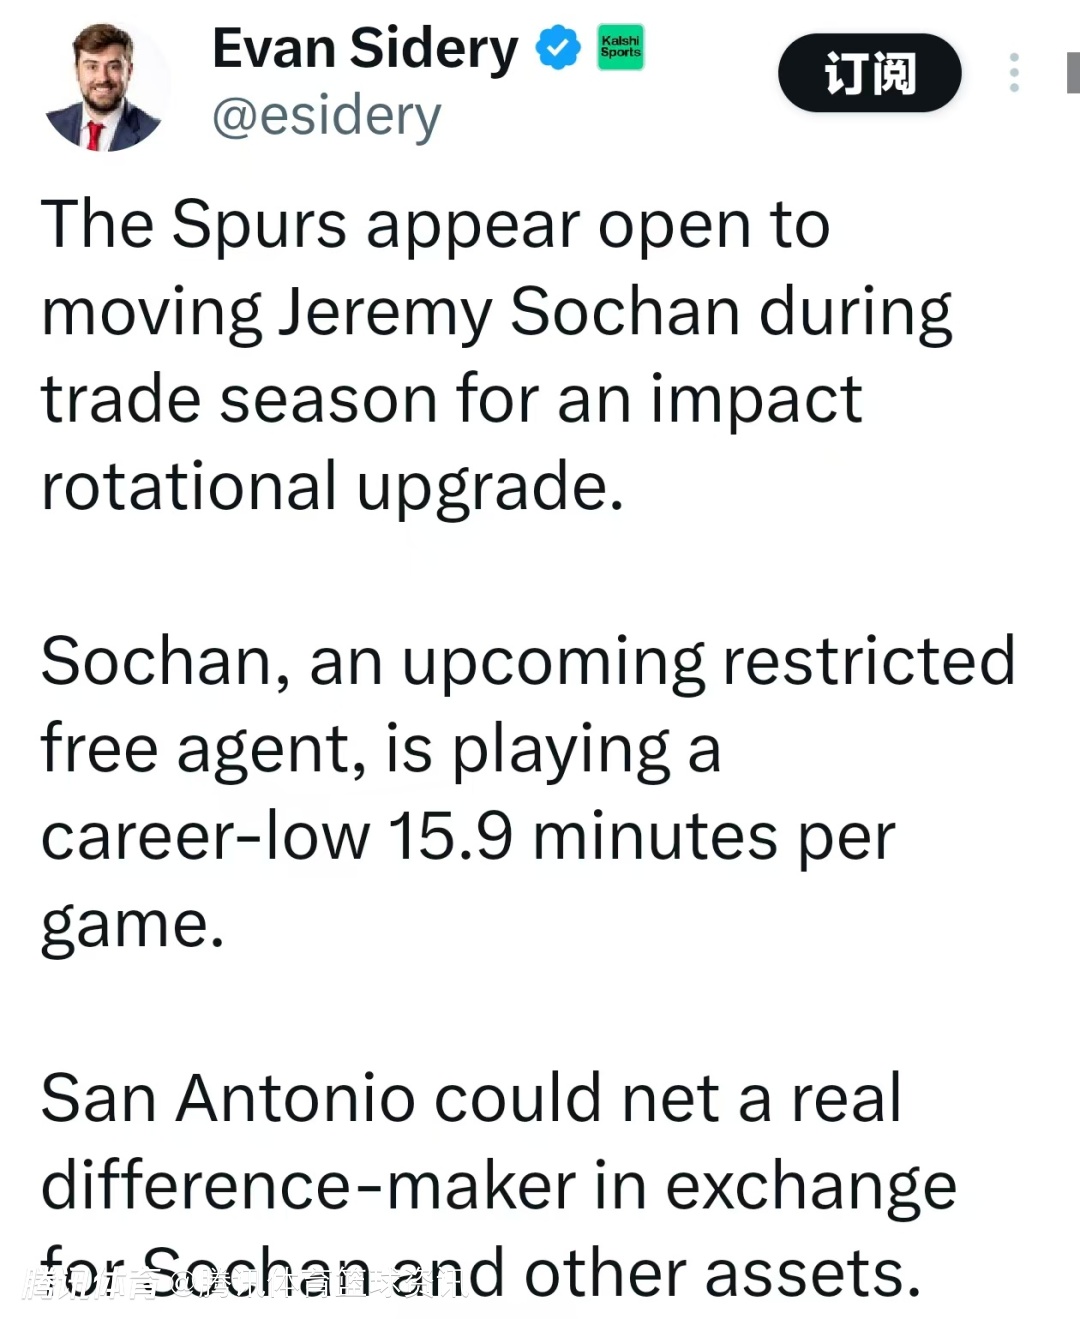This screenshot has height=1319, width=1080.
Task: Click the blue verified checkmark badge
Action: click(x=558, y=49)
